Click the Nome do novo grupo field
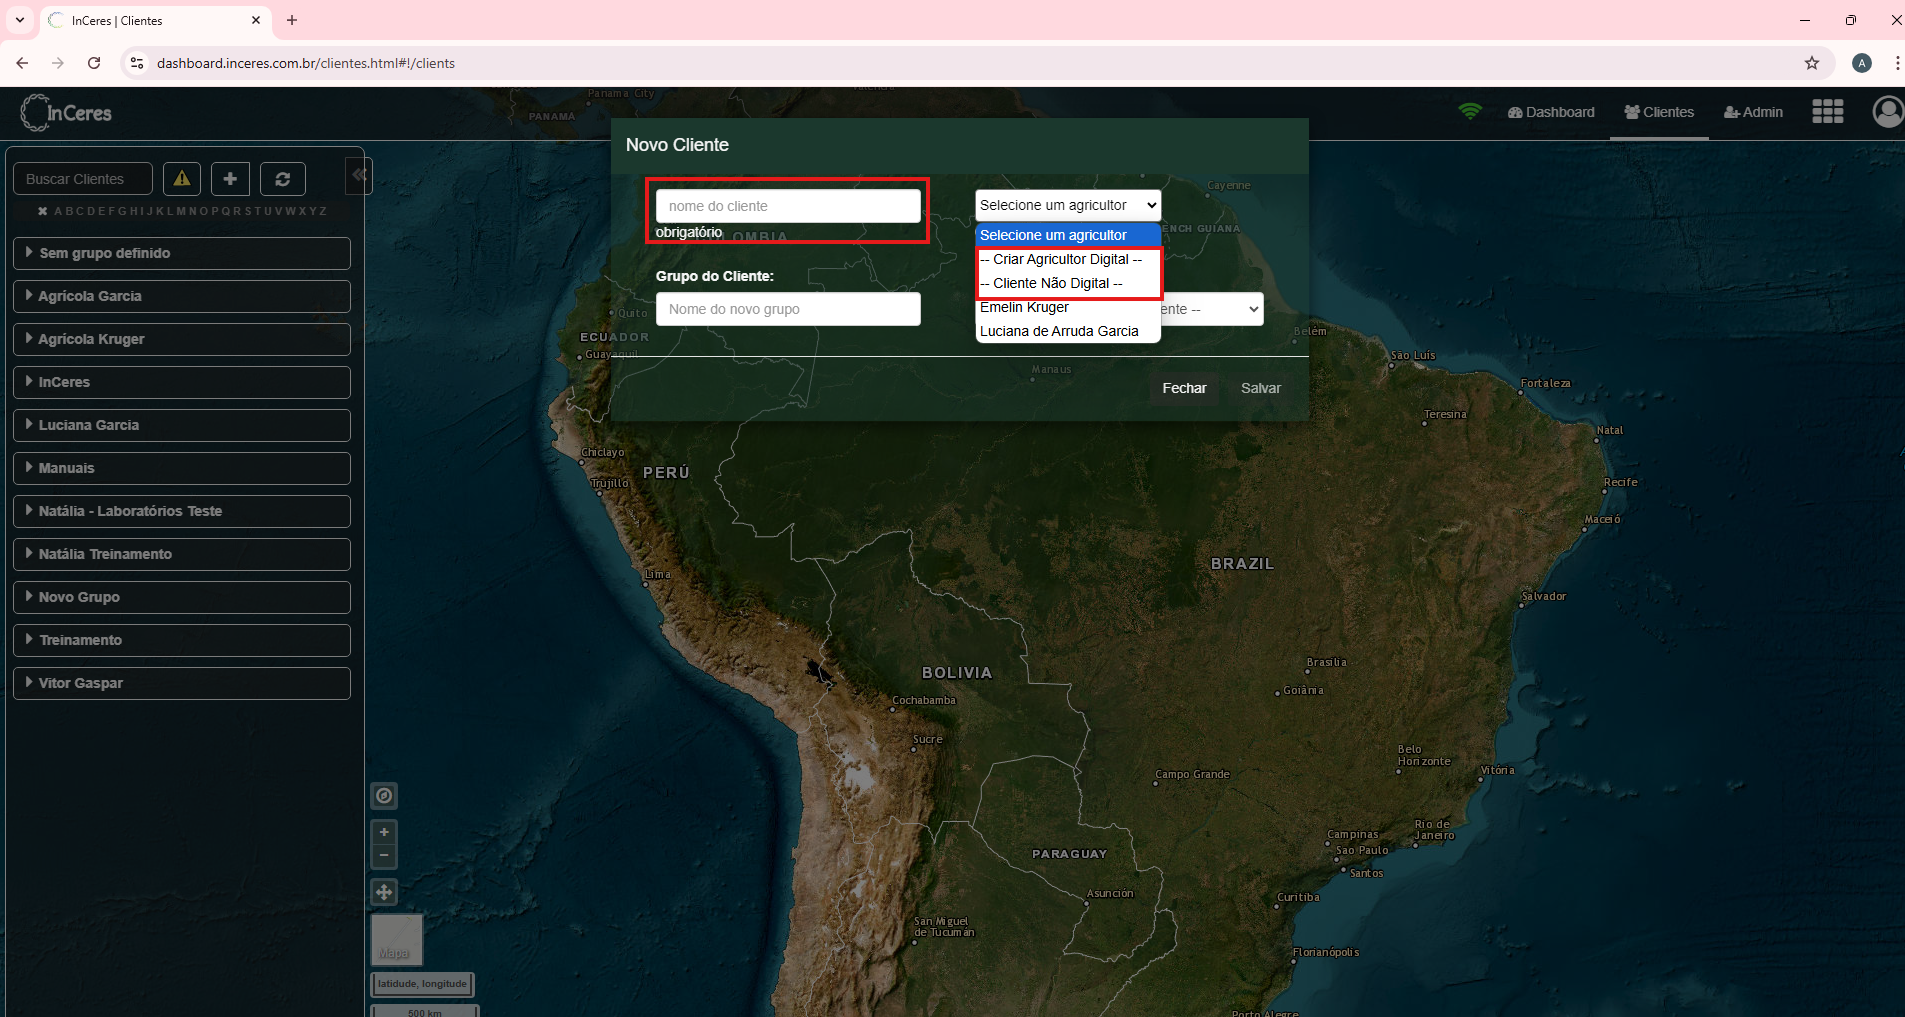 [x=788, y=309]
